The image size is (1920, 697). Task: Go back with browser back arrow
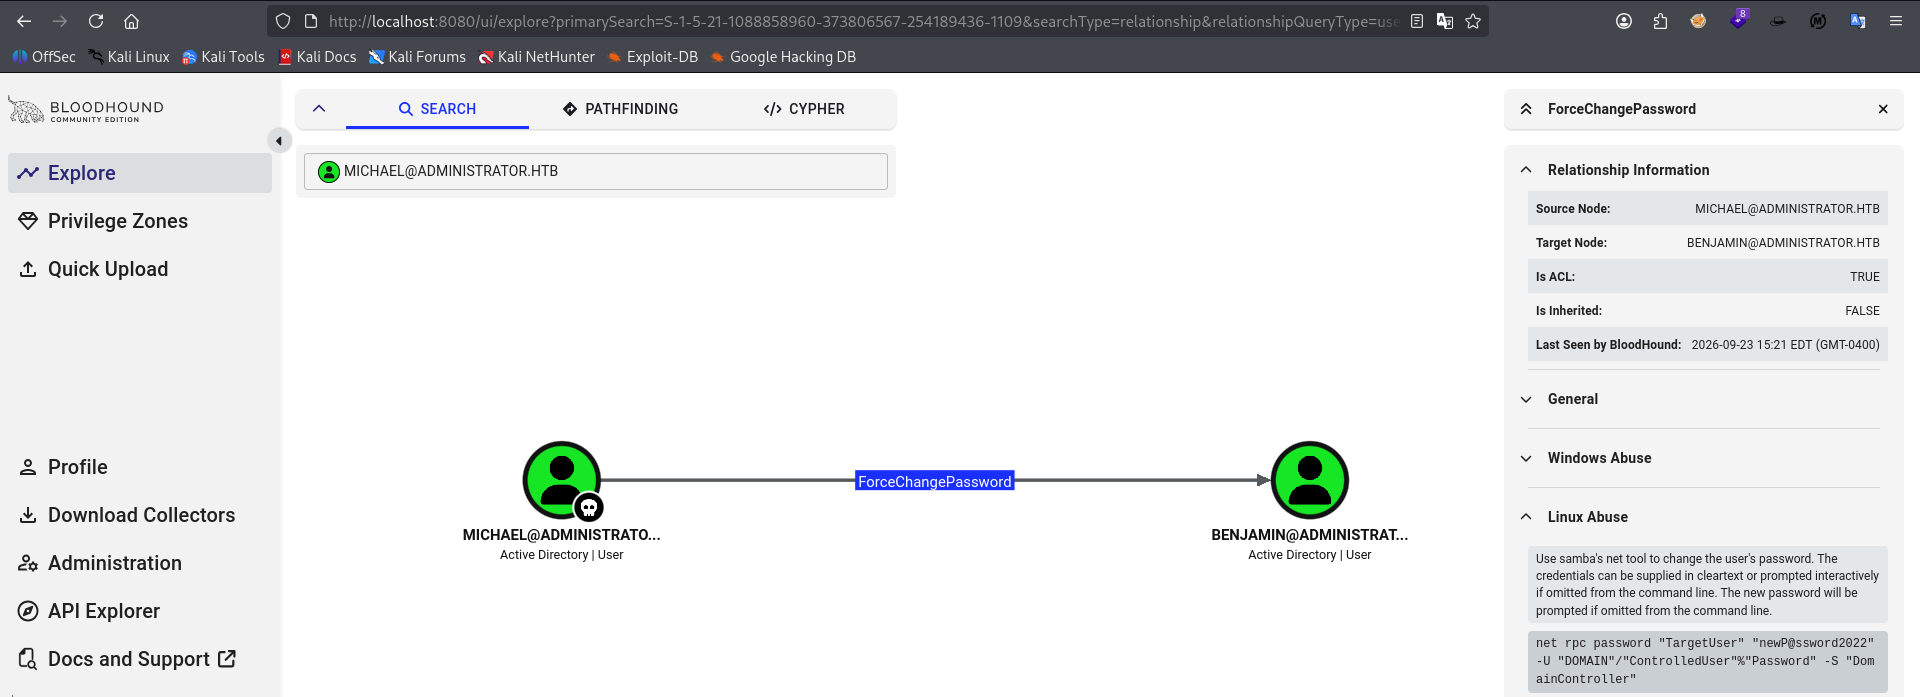pos(24,21)
